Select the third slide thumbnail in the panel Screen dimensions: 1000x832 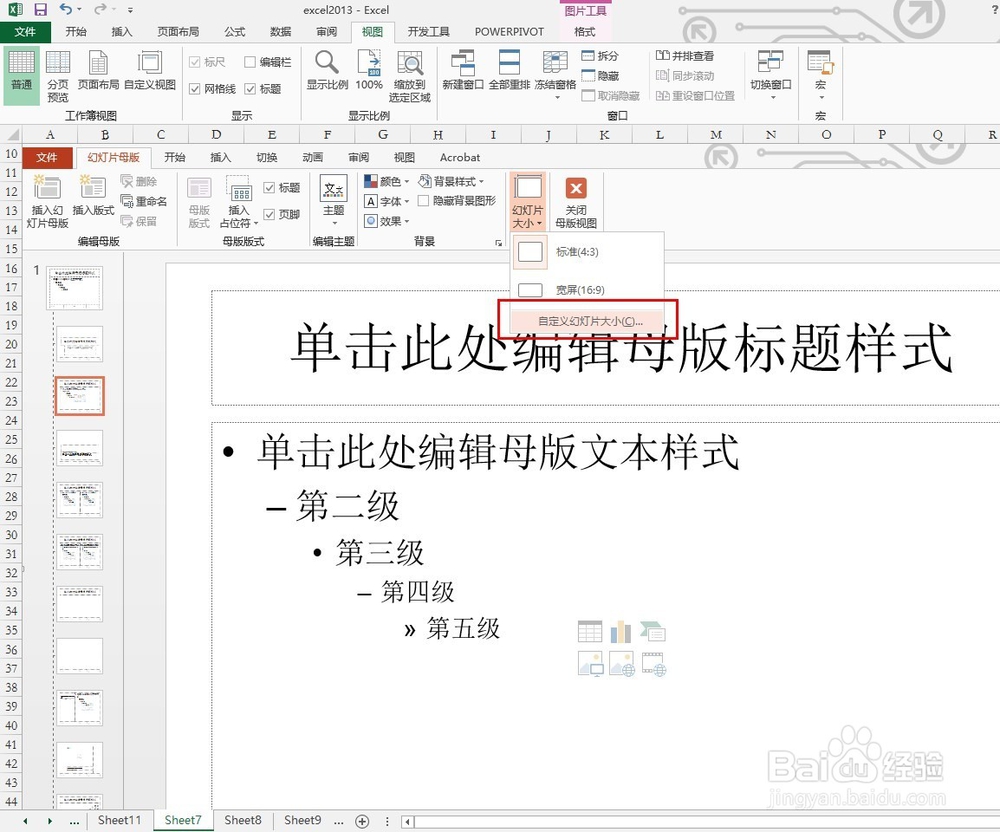click(x=79, y=395)
